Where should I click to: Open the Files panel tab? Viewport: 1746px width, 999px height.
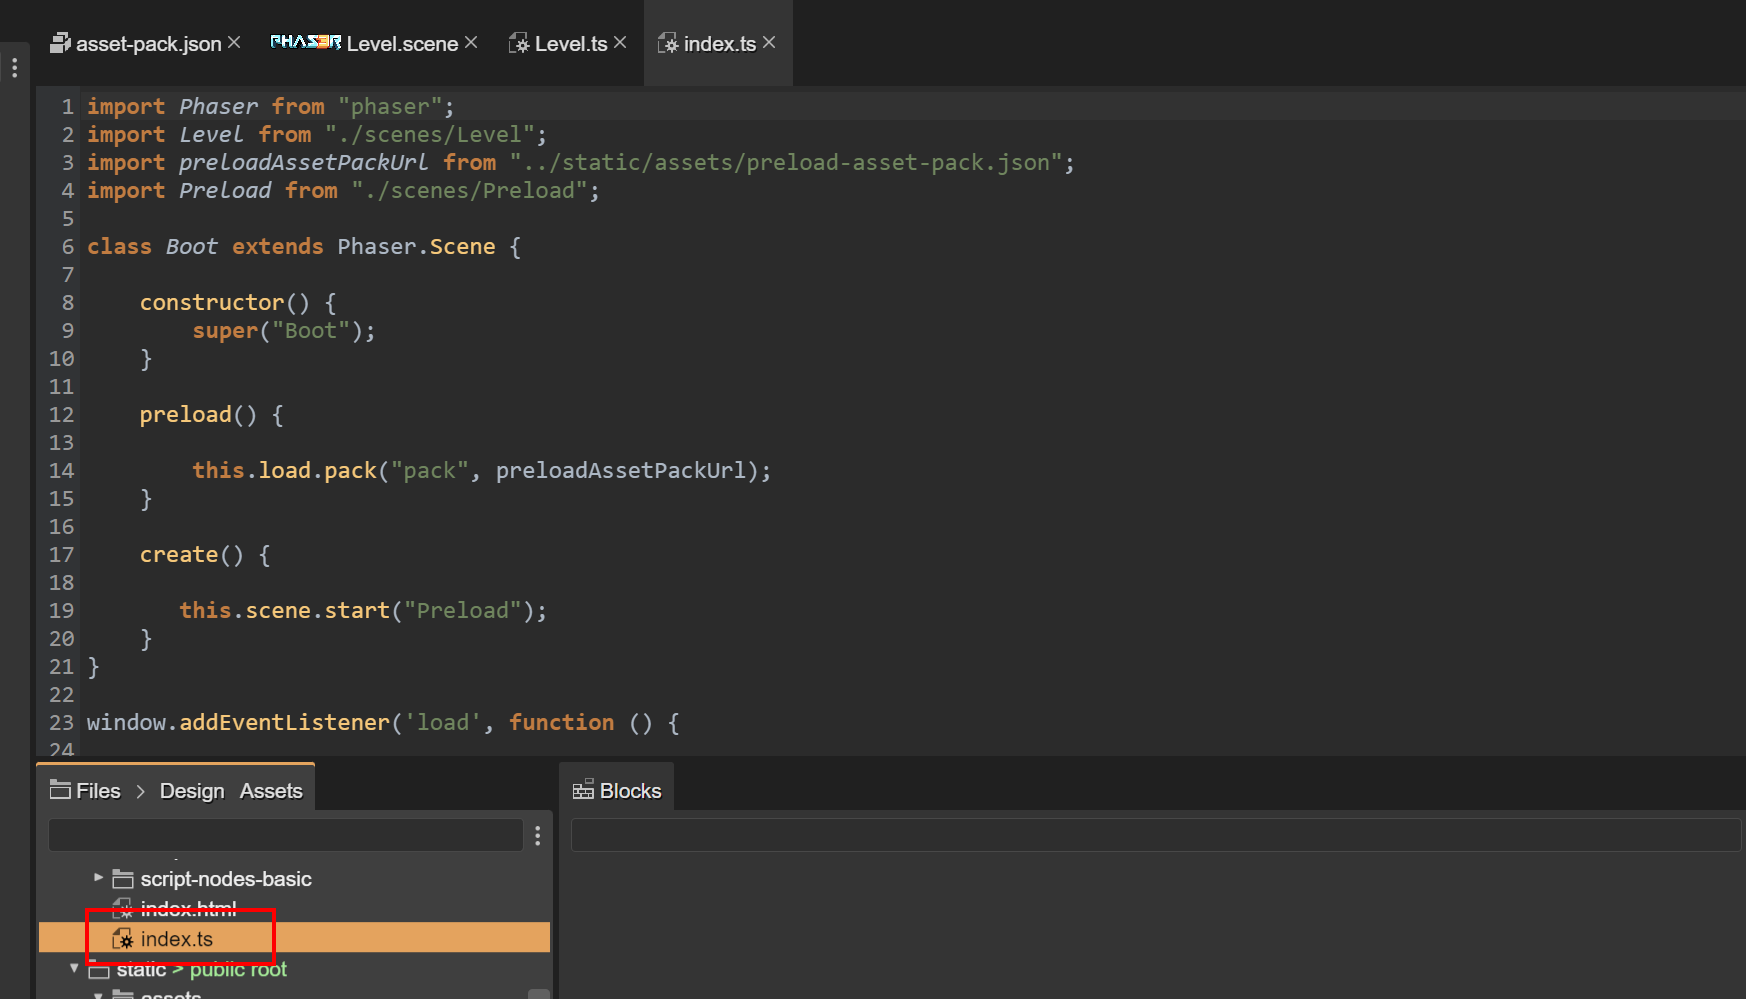pyautogui.click(x=98, y=791)
